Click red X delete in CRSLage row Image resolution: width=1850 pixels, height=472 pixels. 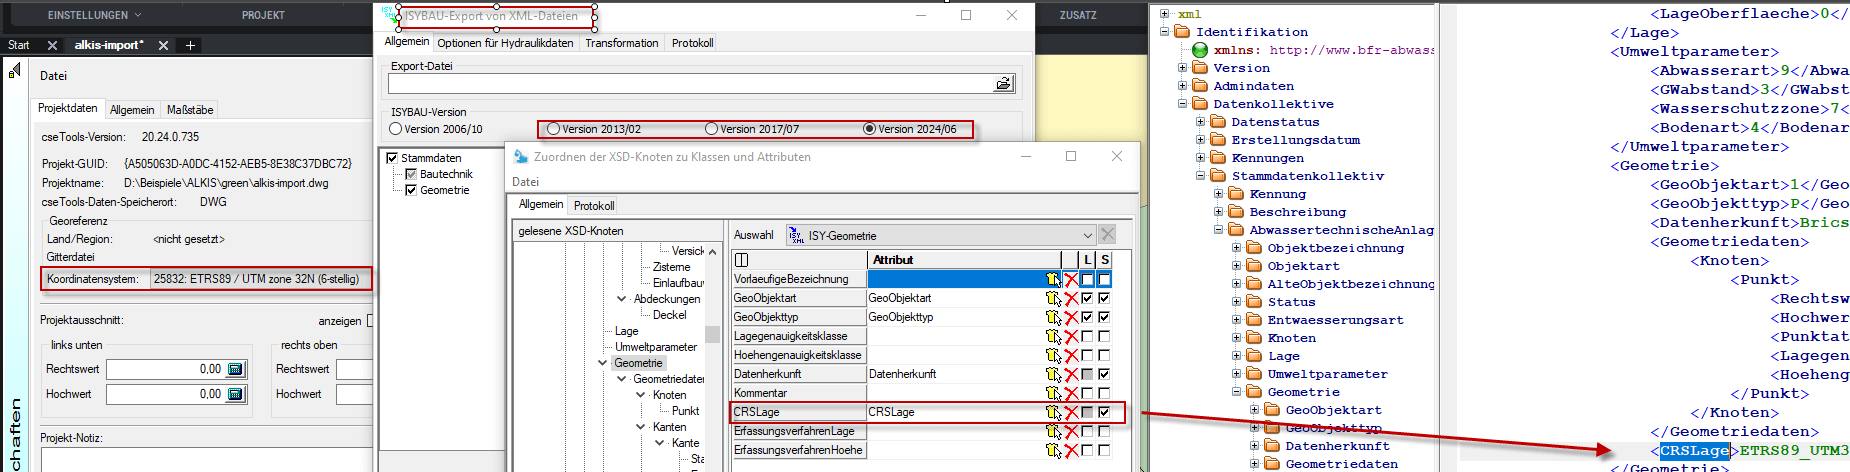[1071, 413]
